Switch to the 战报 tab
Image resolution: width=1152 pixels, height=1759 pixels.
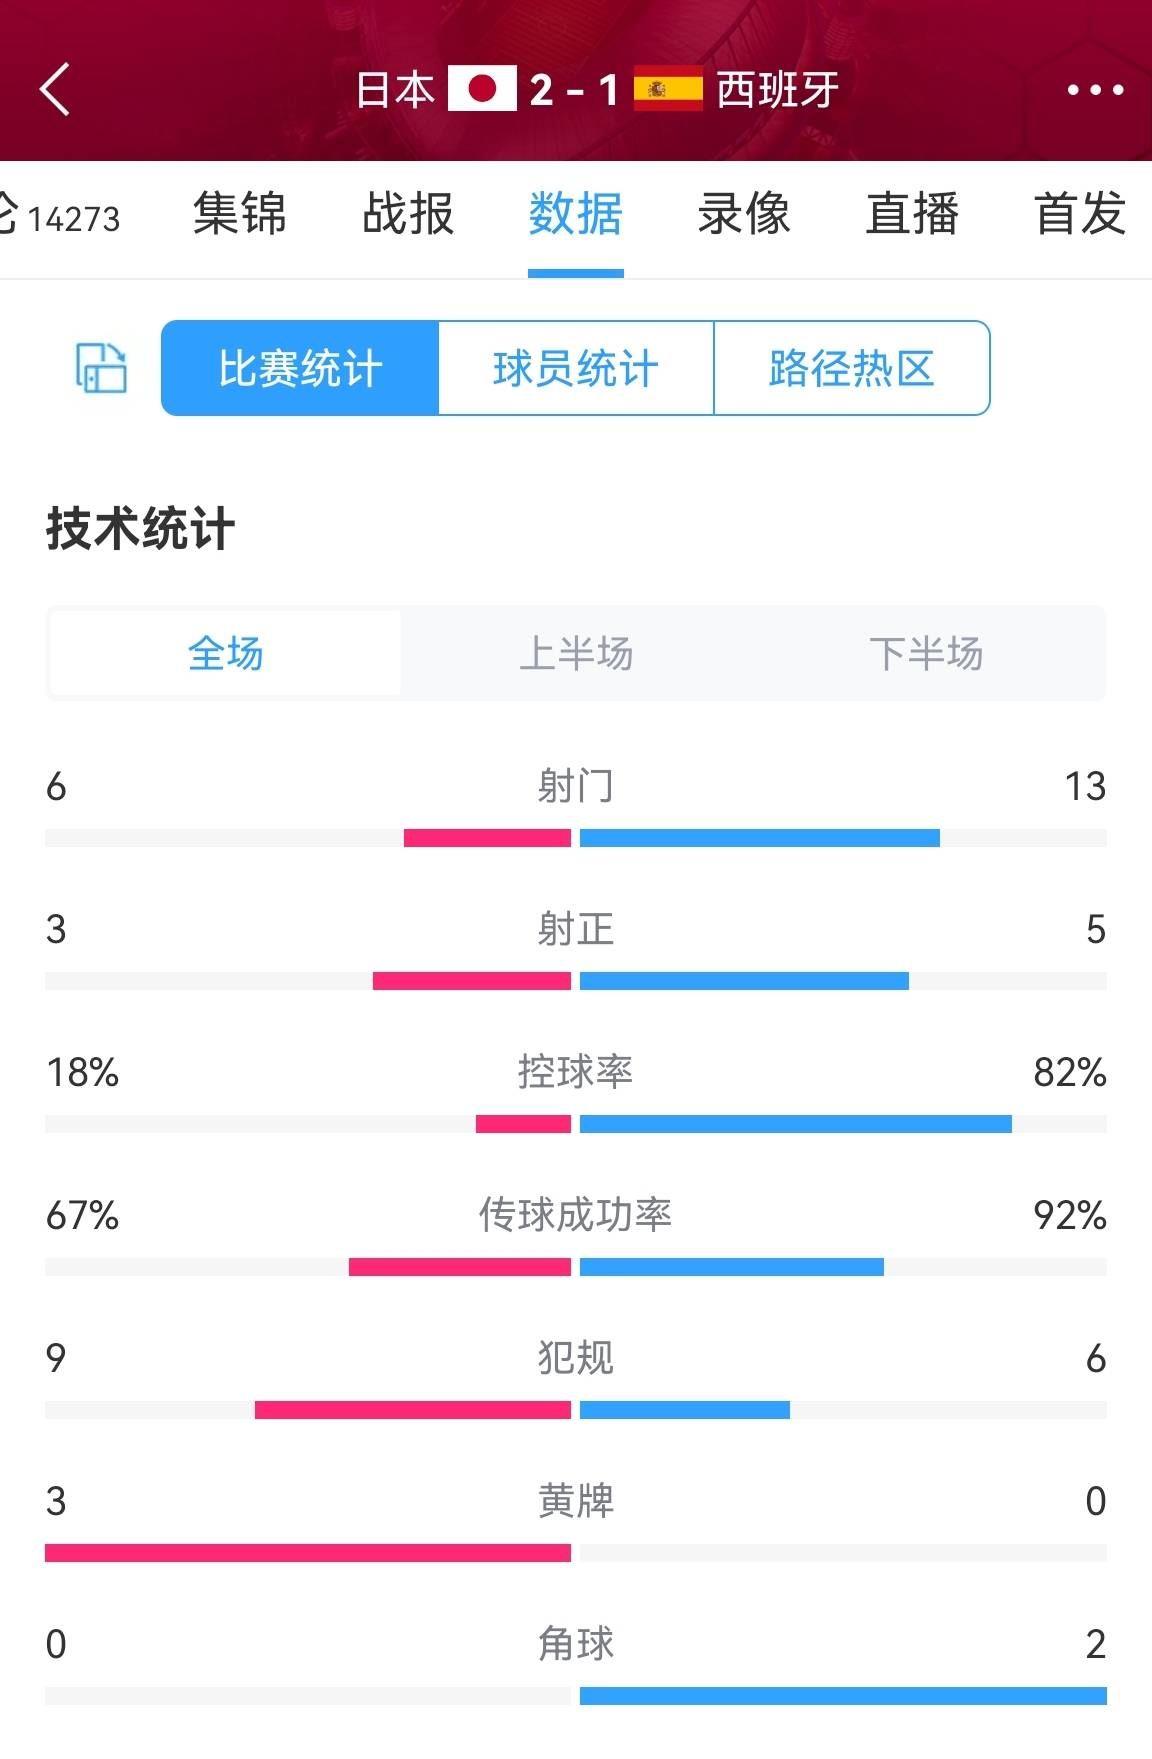408,214
